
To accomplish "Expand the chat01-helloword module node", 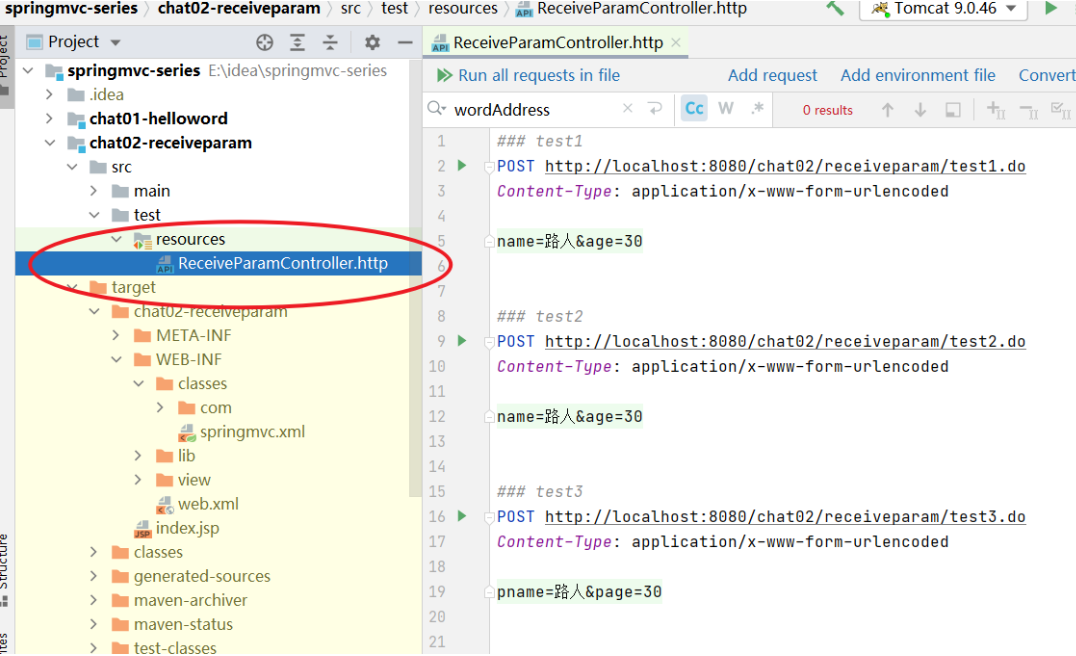I will coord(50,118).
